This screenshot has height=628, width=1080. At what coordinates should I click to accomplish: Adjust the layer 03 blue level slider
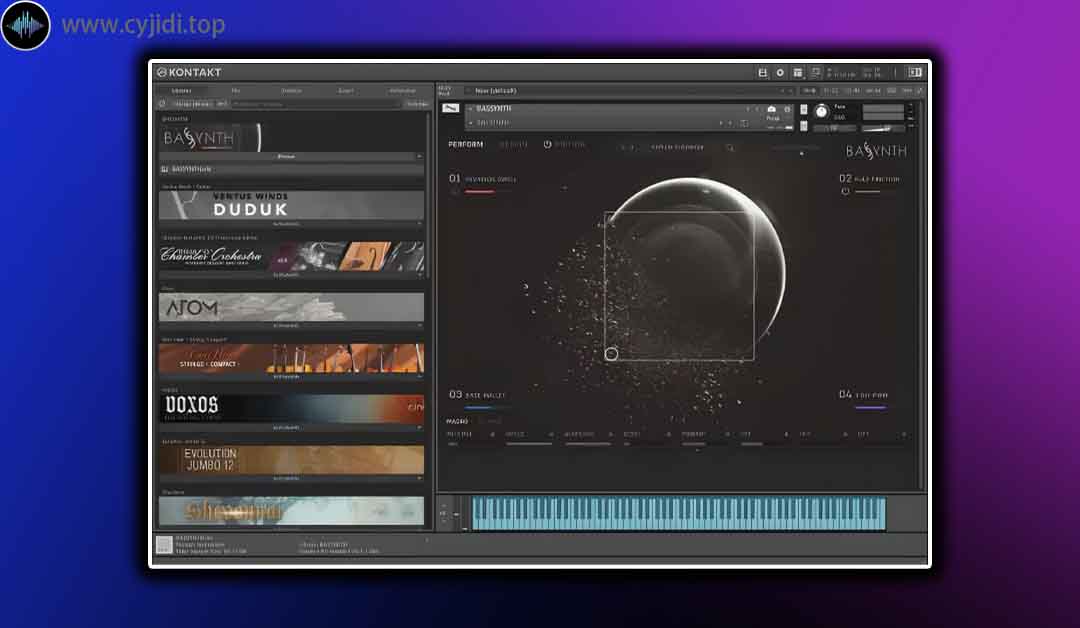pos(488,408)
